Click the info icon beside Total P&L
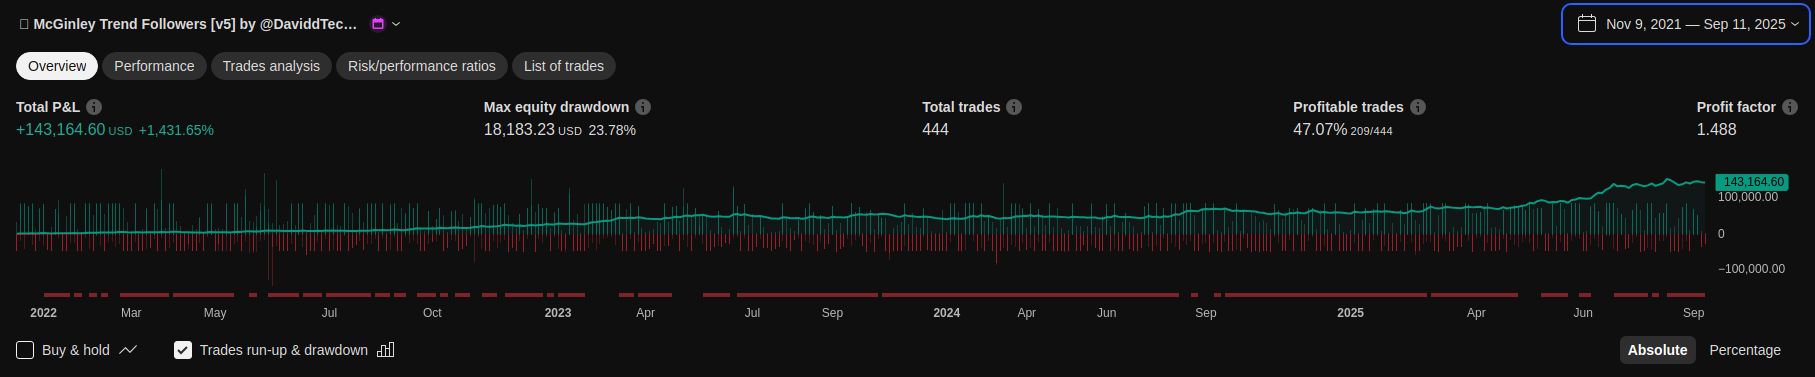The height and width of the screenshot is (377, 1815). [x=94, y=107]
